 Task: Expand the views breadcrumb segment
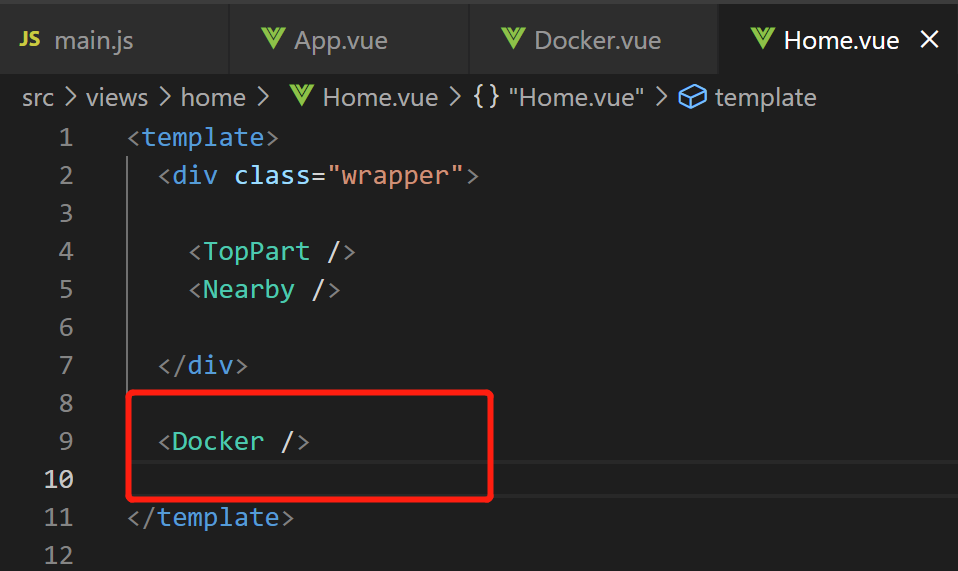117,97
